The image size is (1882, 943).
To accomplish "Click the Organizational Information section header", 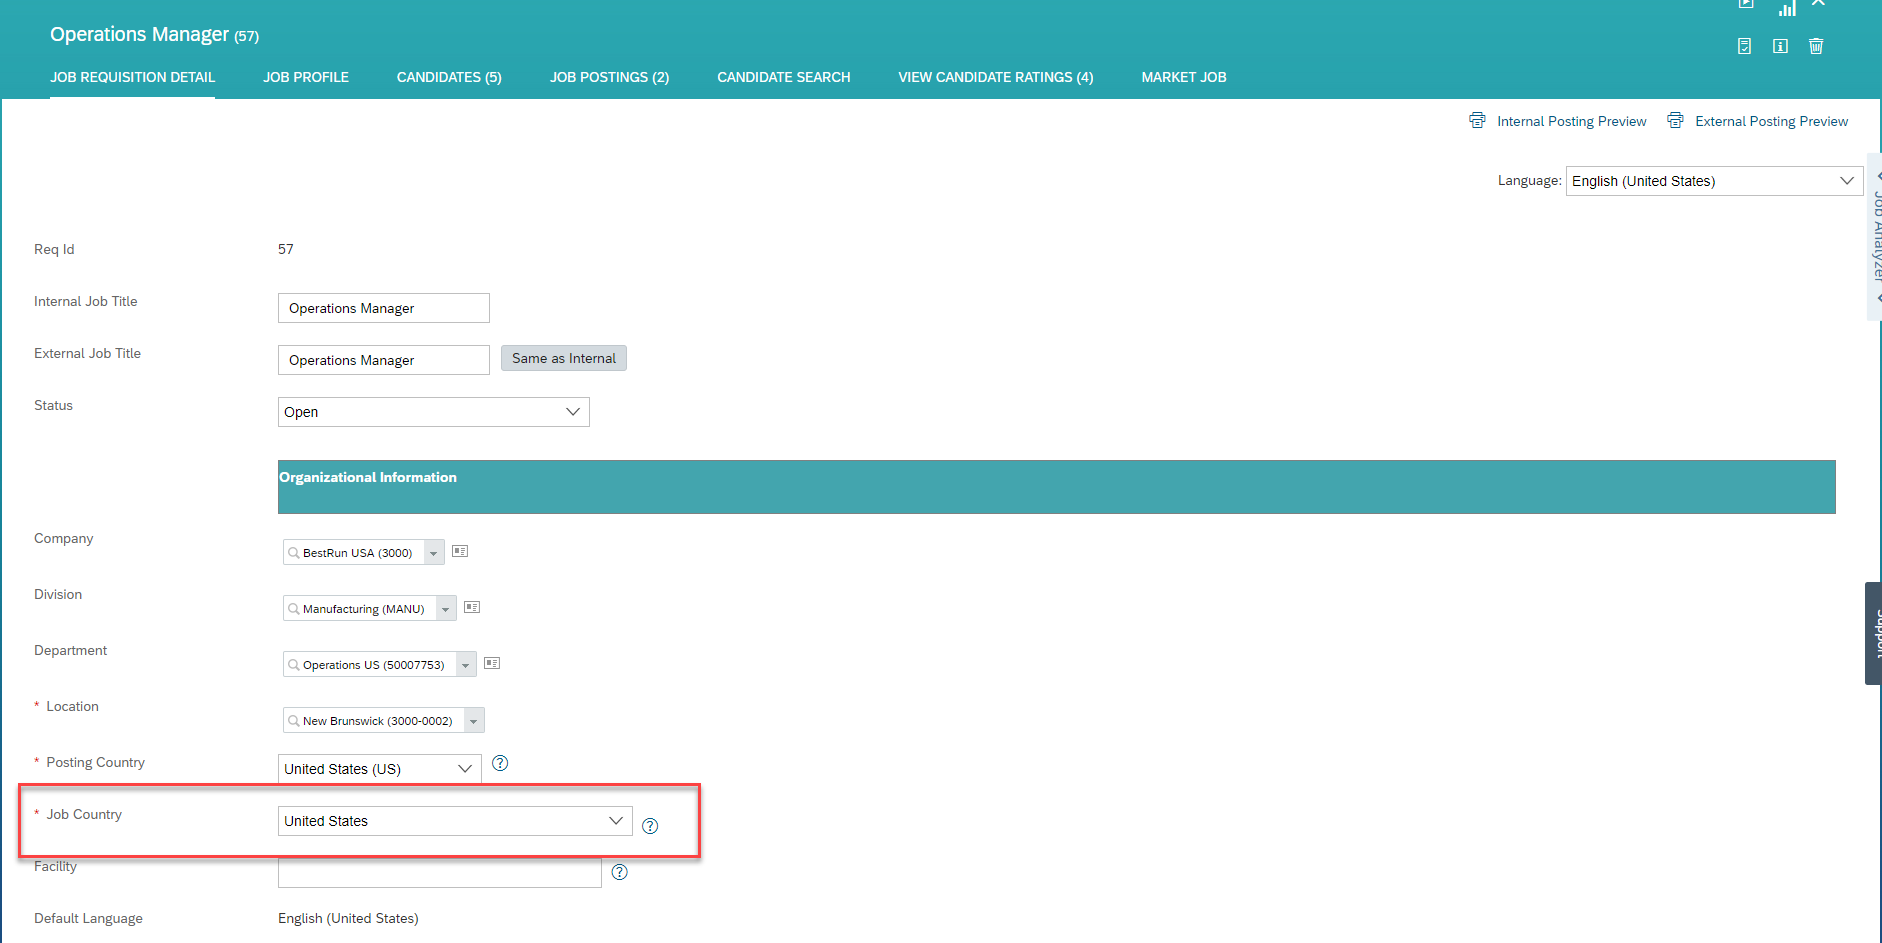I will click(x=1057, y=487).
